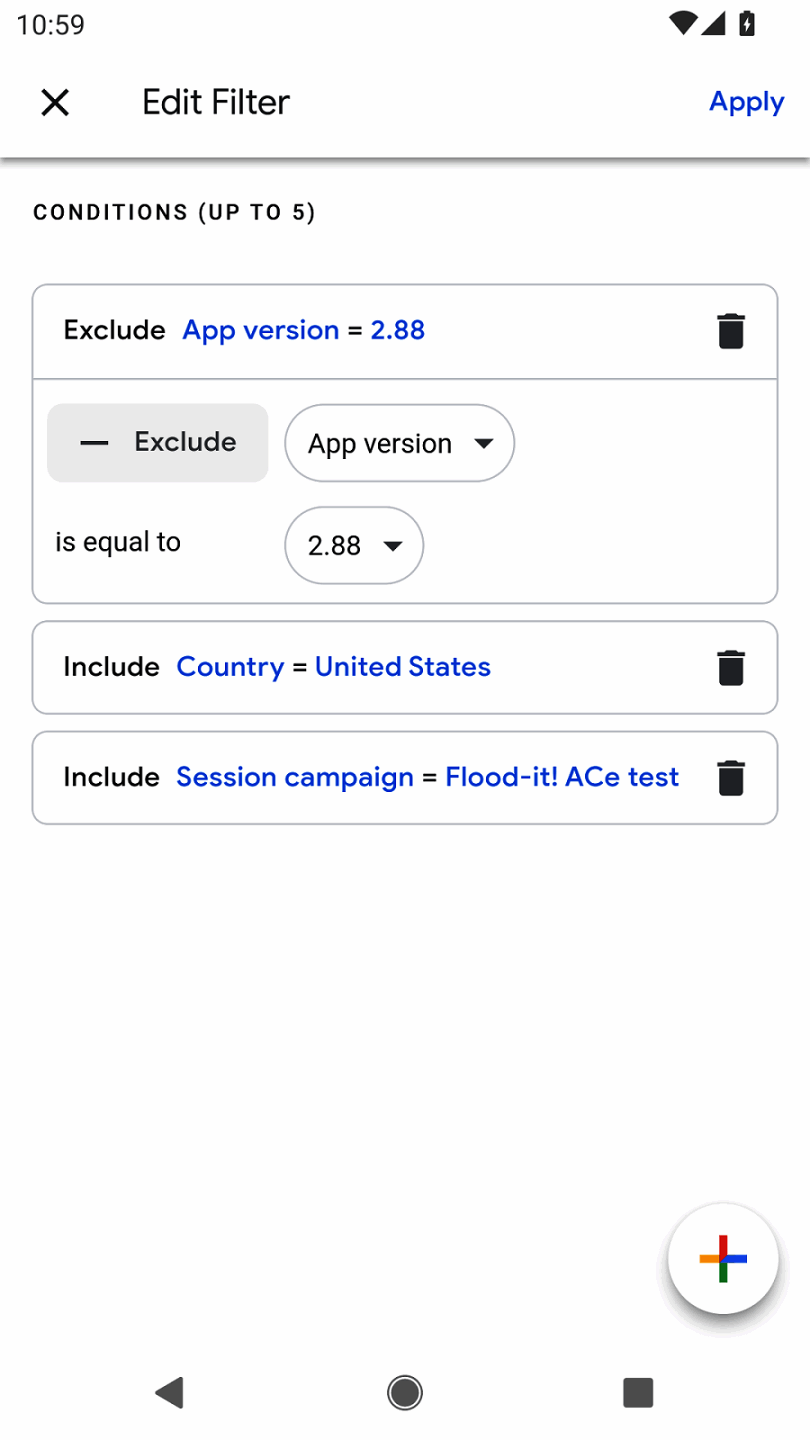The image size is (810, 1440).
Task: Delete the App version condition
Action: click(731, 331)
